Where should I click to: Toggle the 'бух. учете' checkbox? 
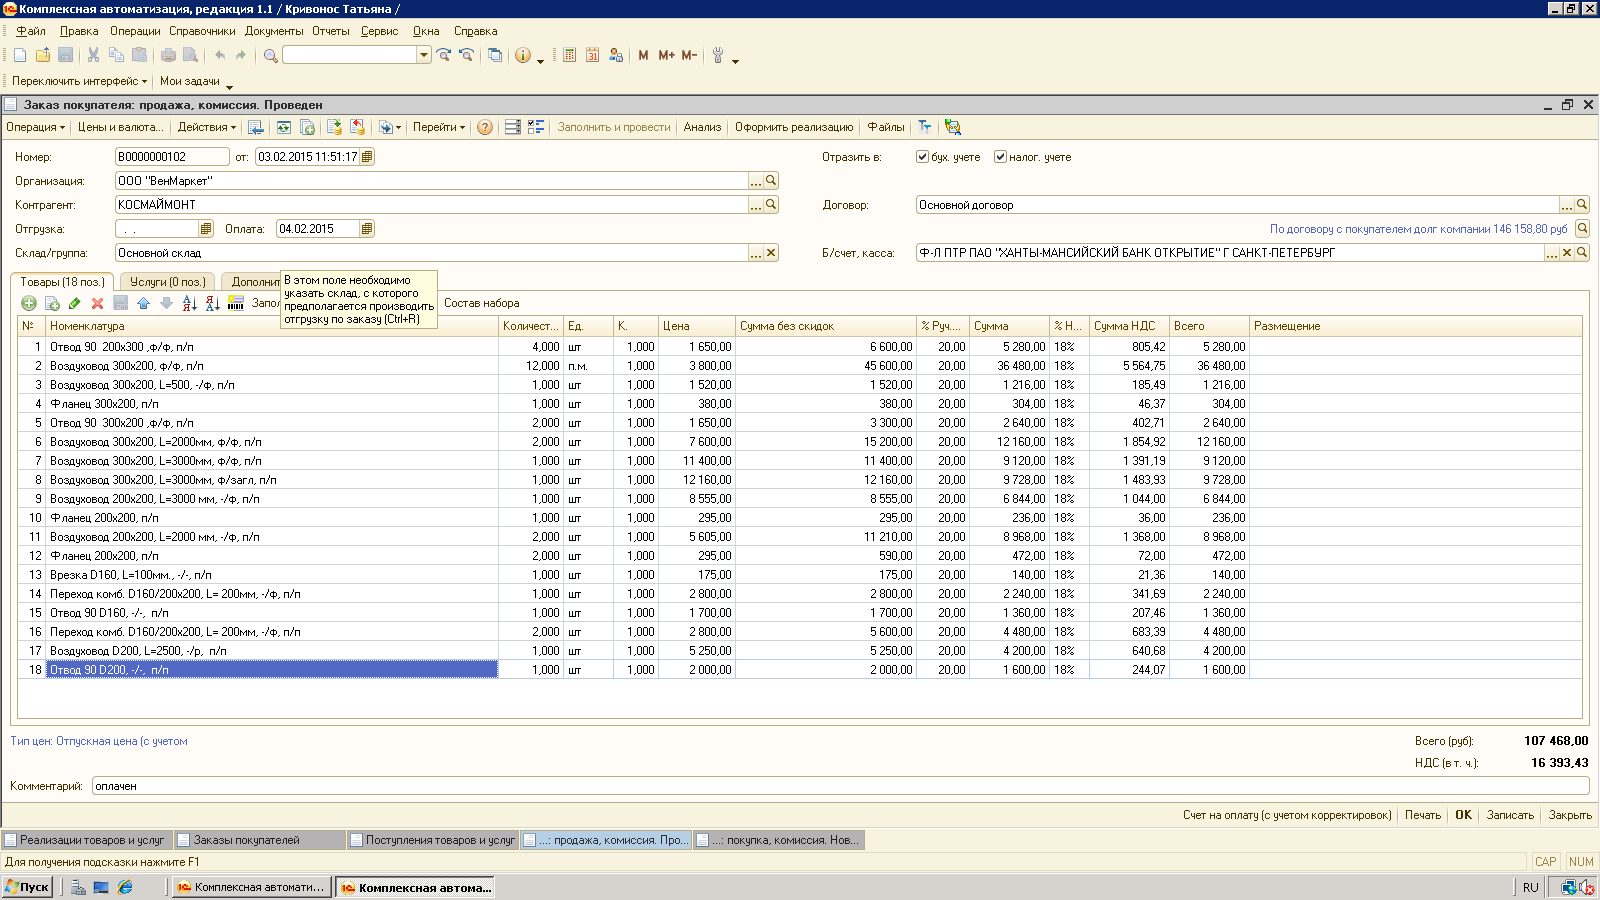click(x=922, y=157)
